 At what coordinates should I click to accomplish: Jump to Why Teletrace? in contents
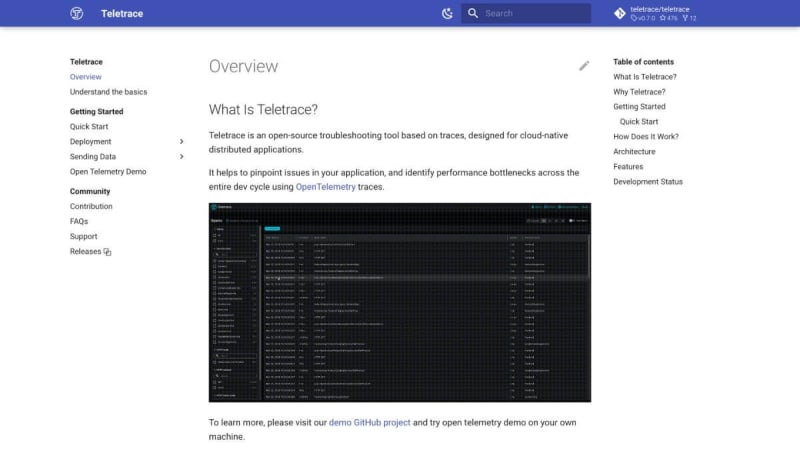pos(639,92)
